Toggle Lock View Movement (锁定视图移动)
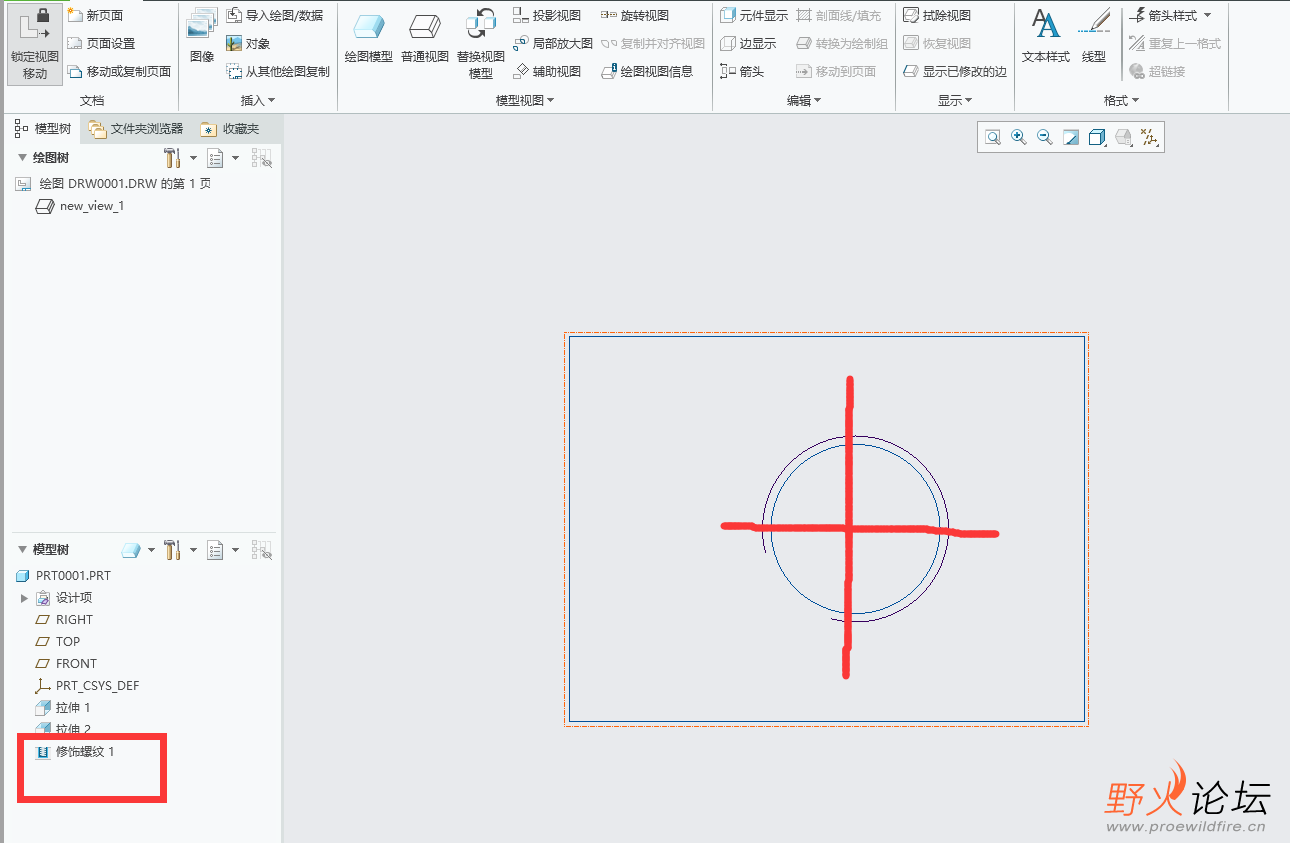Image resolution: width=1290 pixels, height=843 pixels. tap(35, 44)
